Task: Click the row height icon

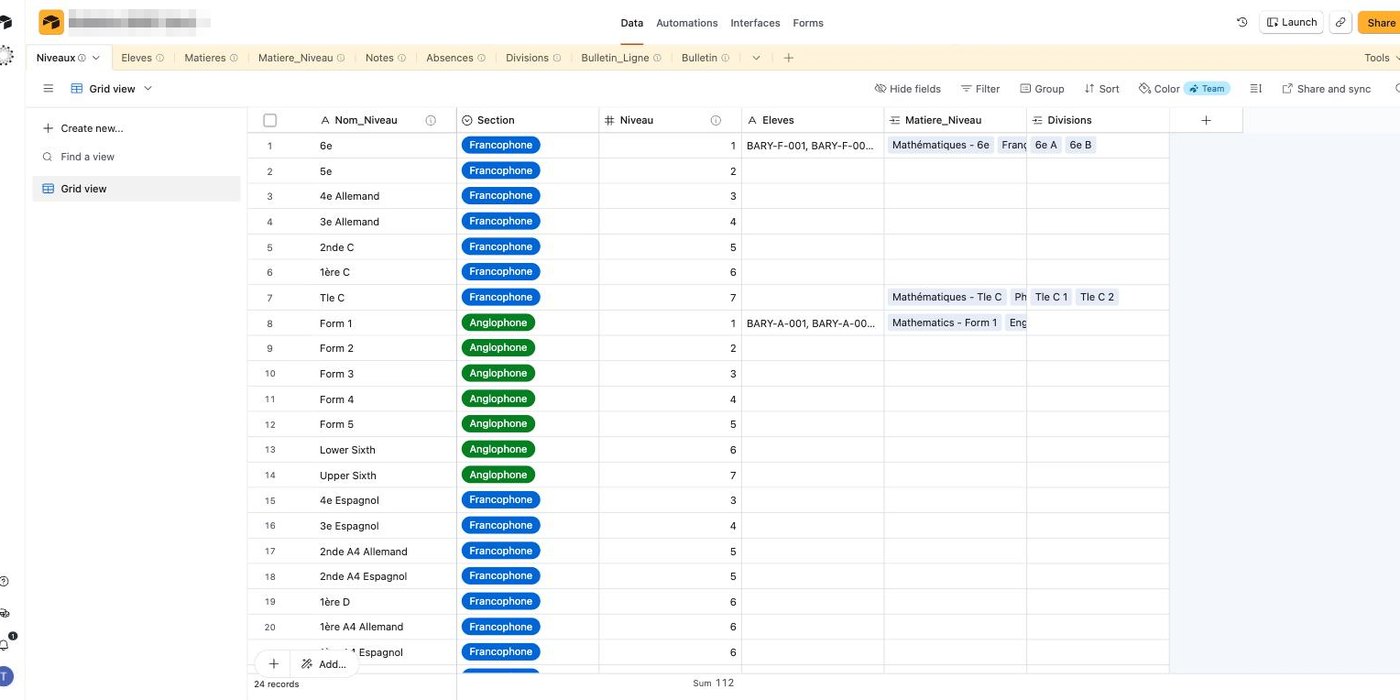Action: tap(1256, 89)
